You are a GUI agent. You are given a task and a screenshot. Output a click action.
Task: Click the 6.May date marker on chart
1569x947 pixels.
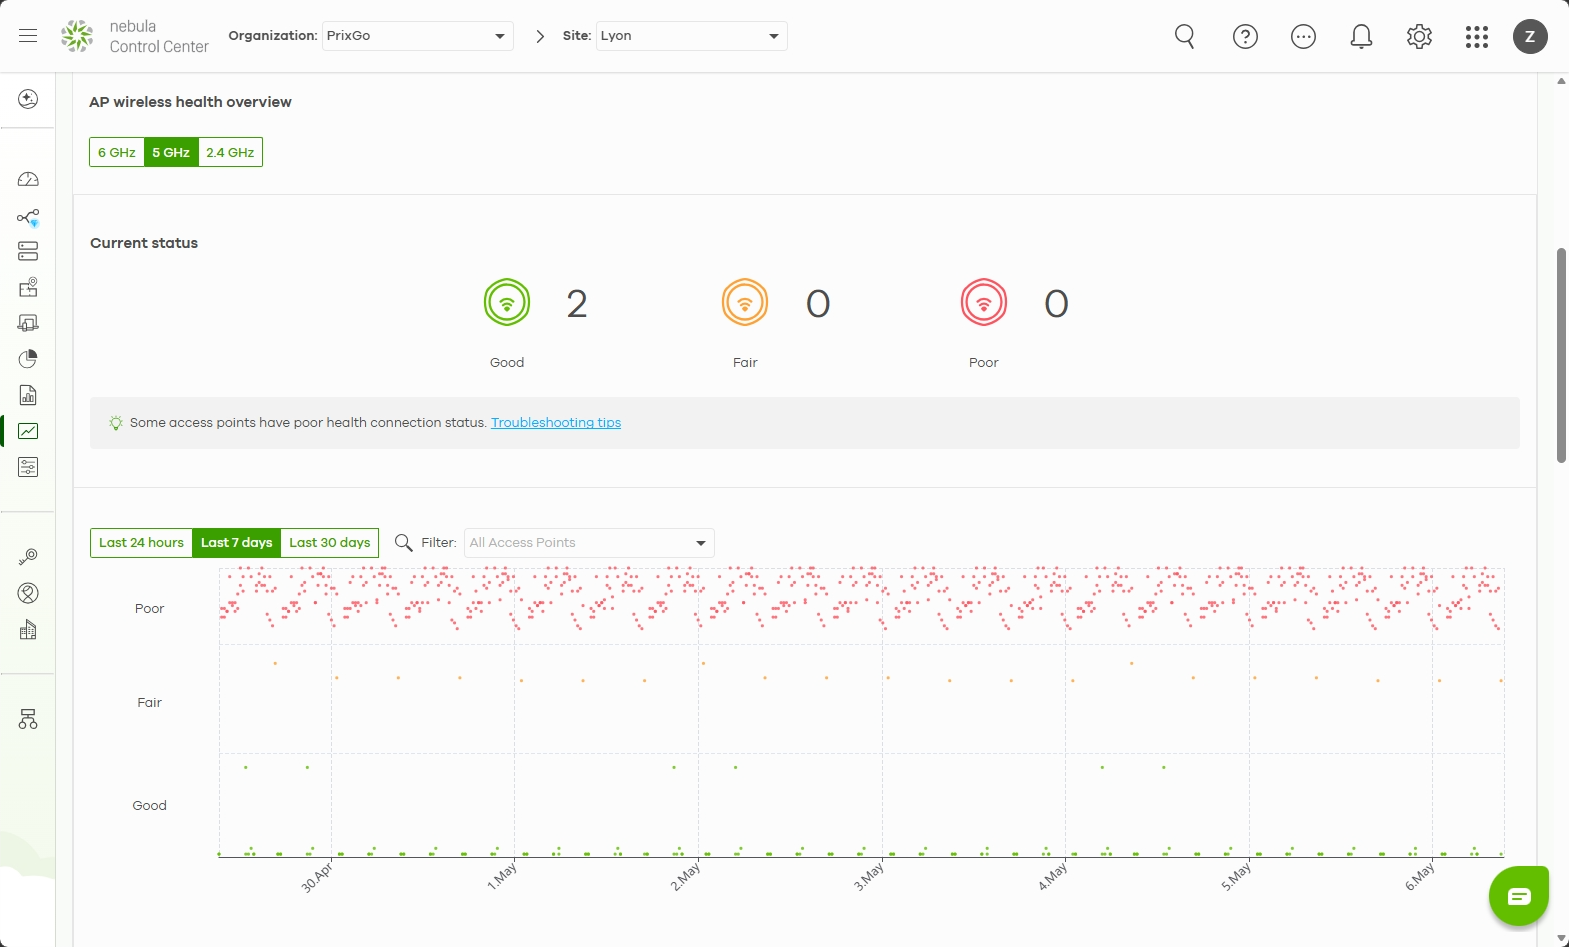(x=1420, y=877)
